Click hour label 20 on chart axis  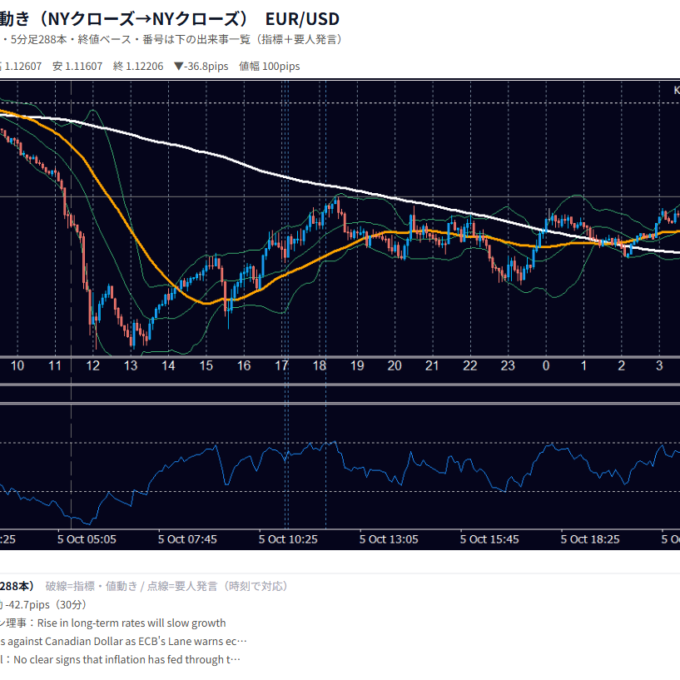point(394,366)
